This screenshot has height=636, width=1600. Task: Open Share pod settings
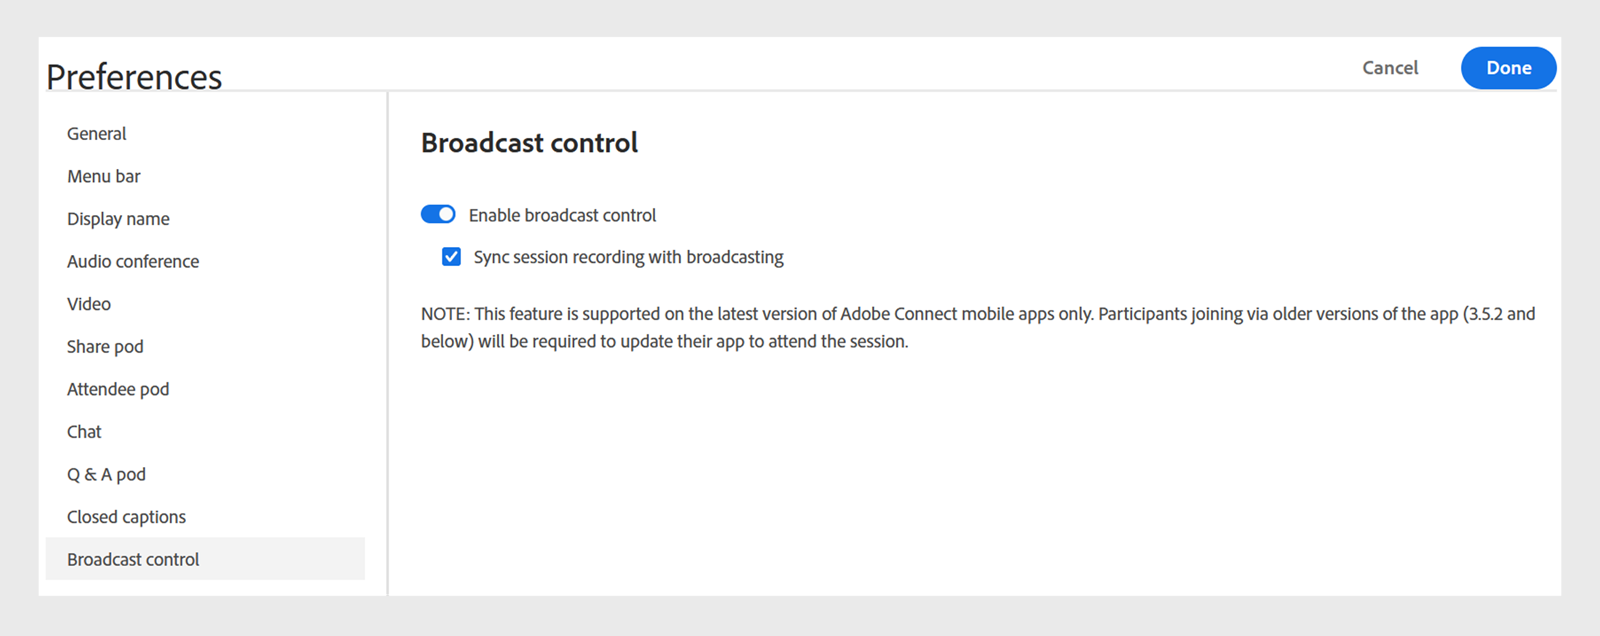(x=105, y=347)
